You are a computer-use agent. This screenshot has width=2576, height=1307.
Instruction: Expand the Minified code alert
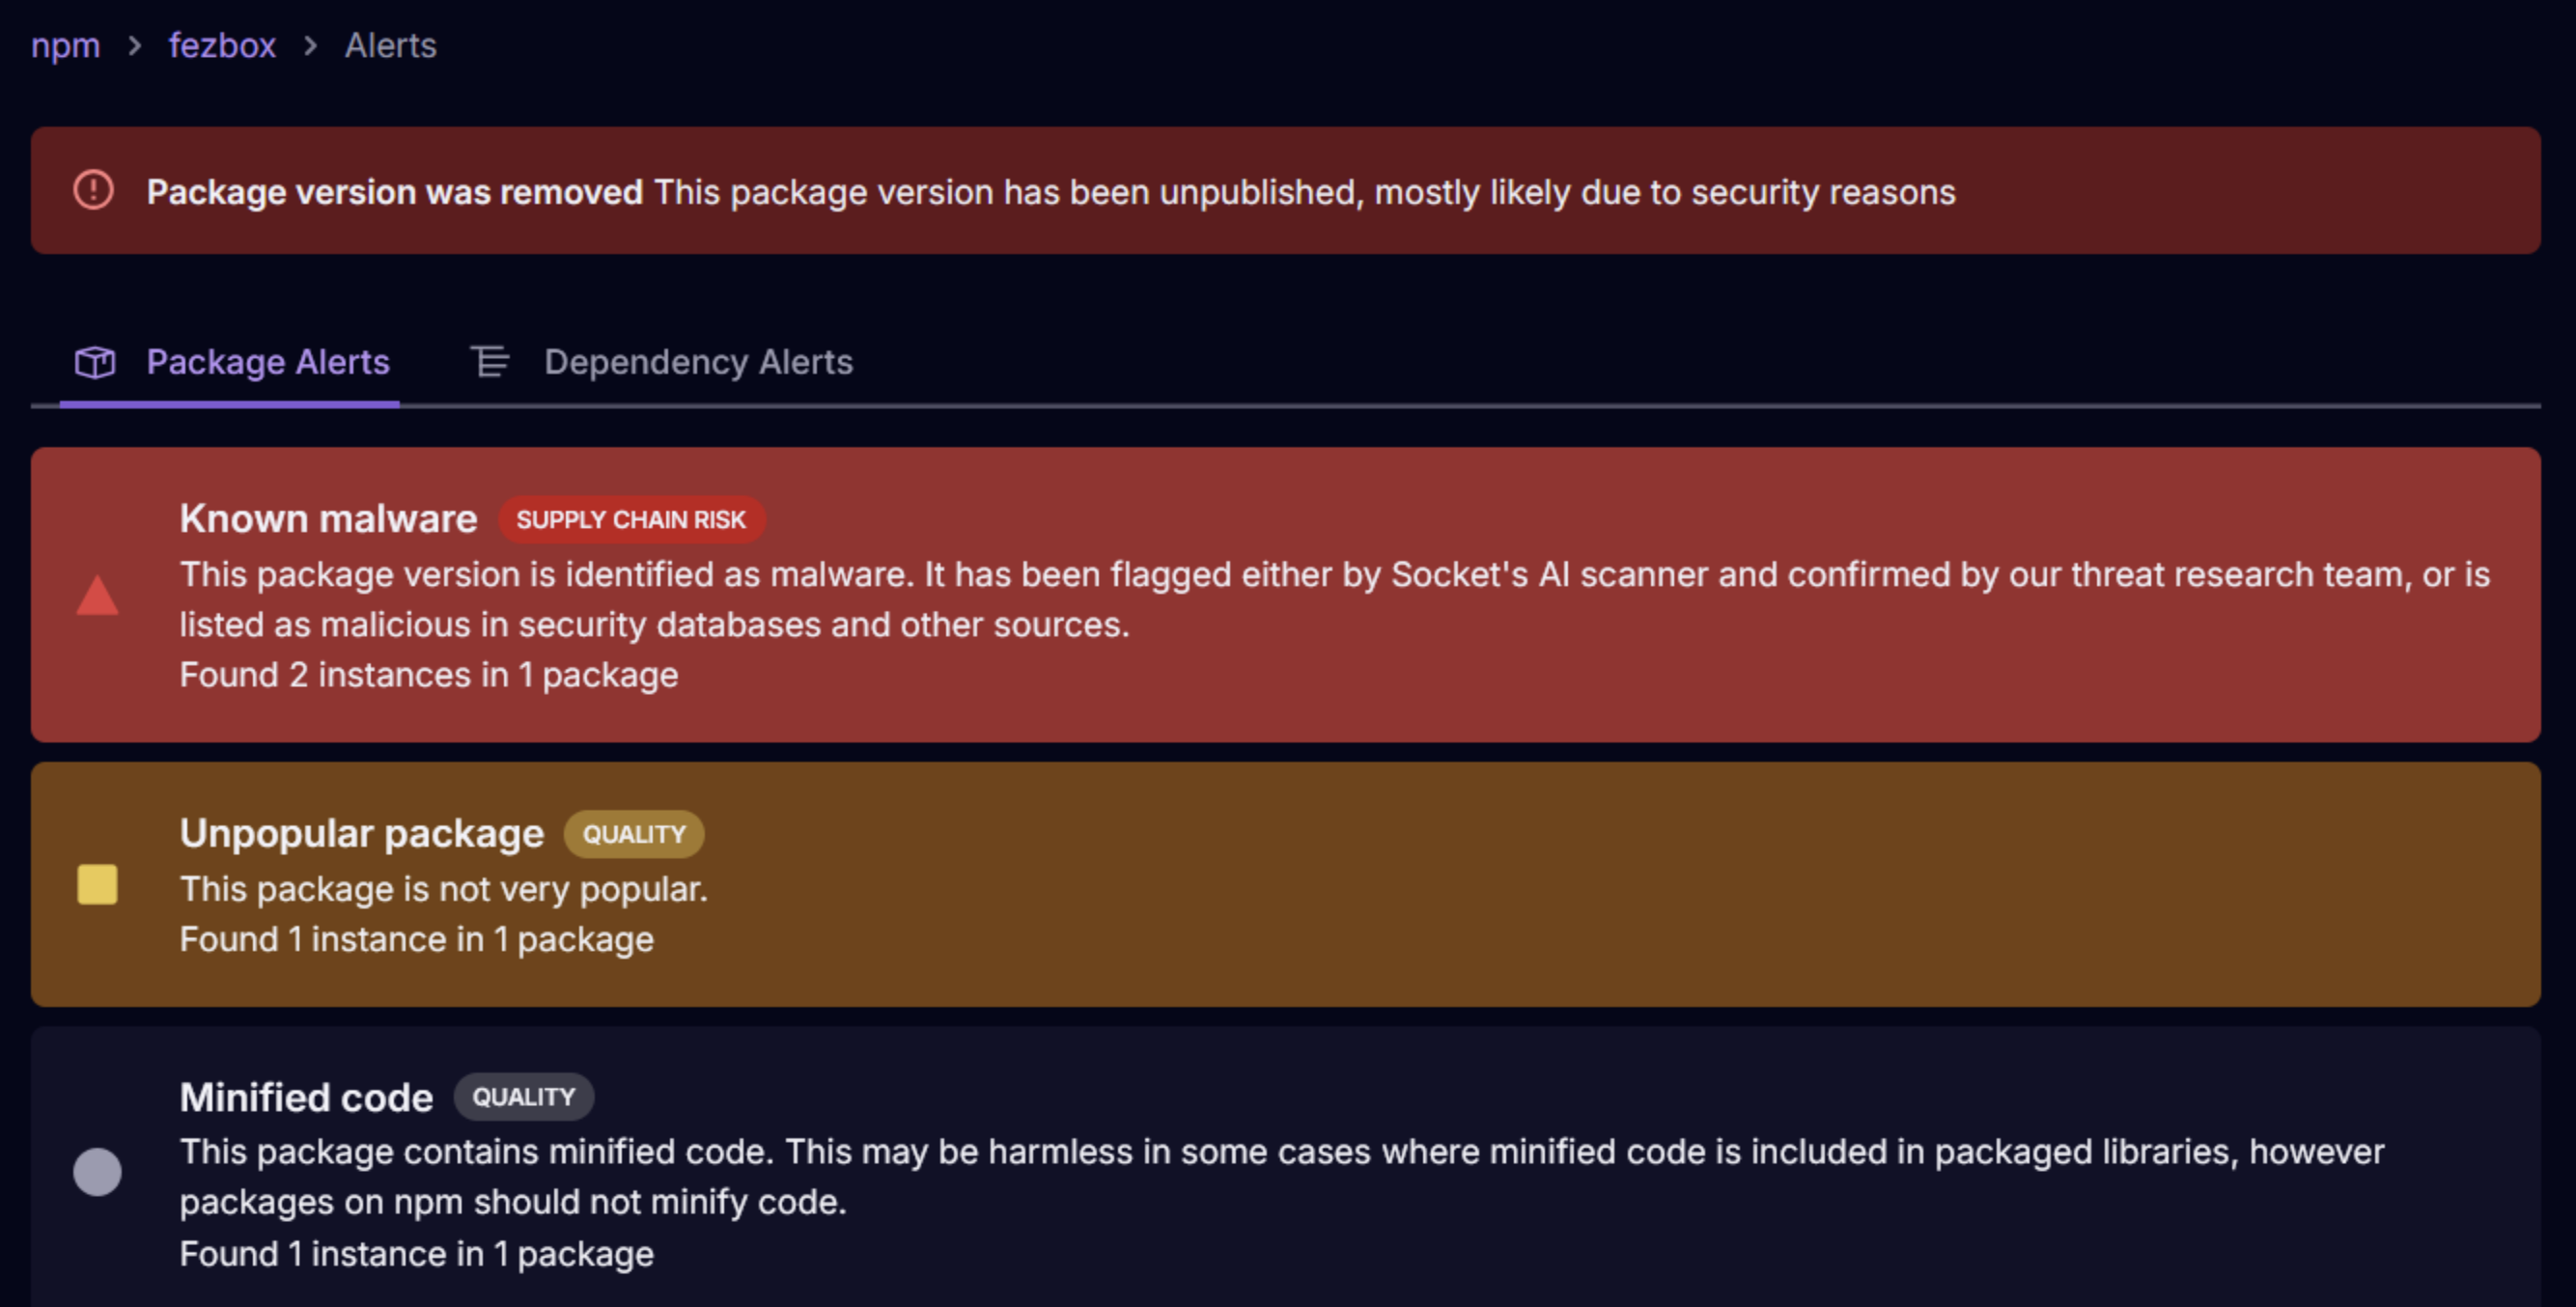coord(306,1097)
